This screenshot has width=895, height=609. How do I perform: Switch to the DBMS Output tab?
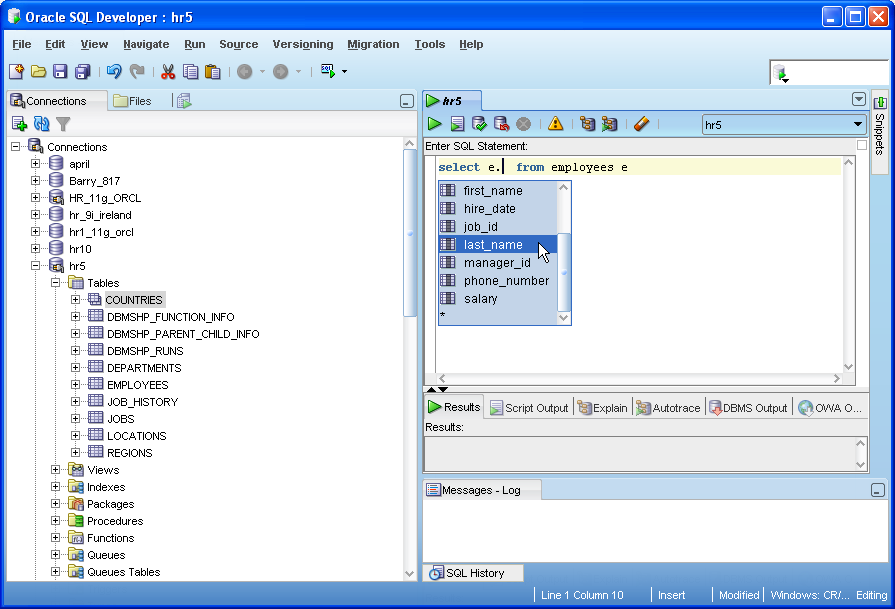tap(748, 408)
